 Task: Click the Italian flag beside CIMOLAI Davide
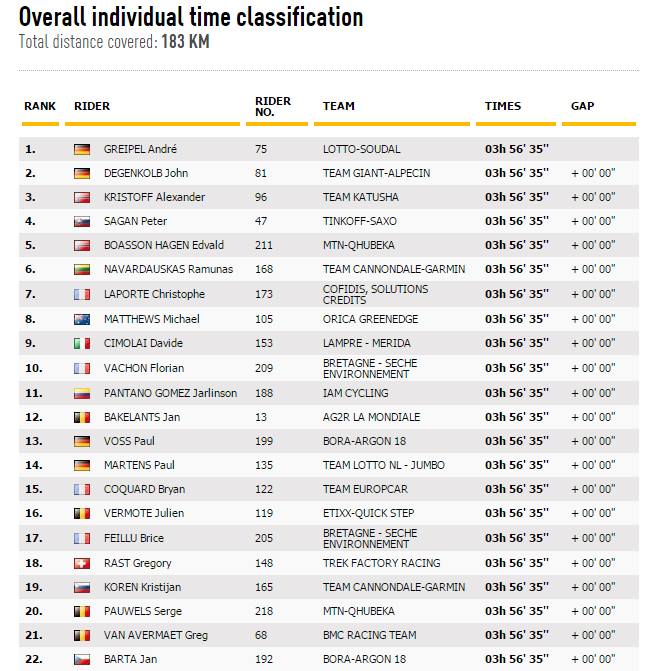click(82, 343)
